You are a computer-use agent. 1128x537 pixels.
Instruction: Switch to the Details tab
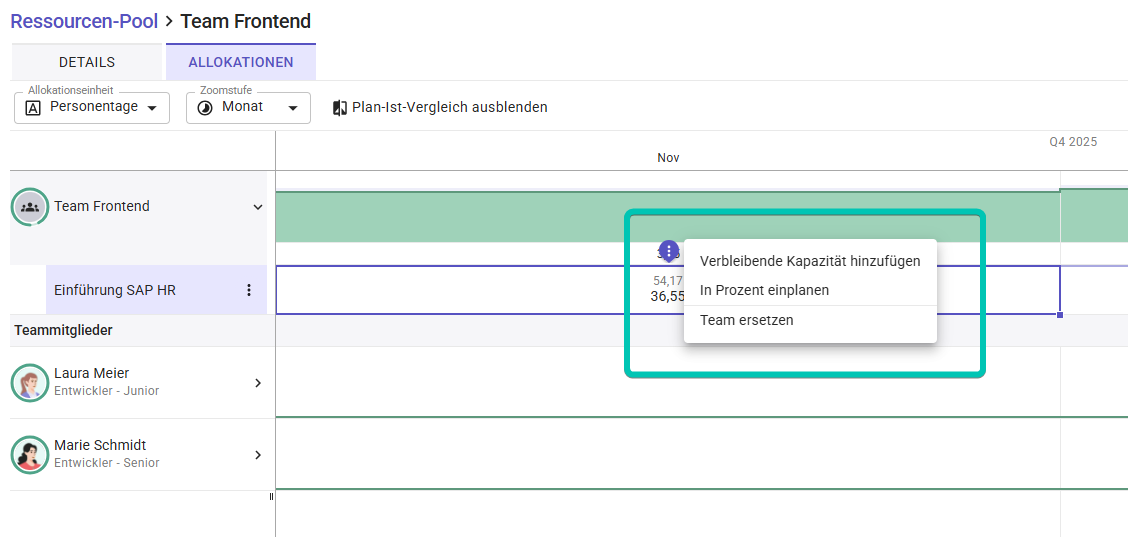pos(87,62)
